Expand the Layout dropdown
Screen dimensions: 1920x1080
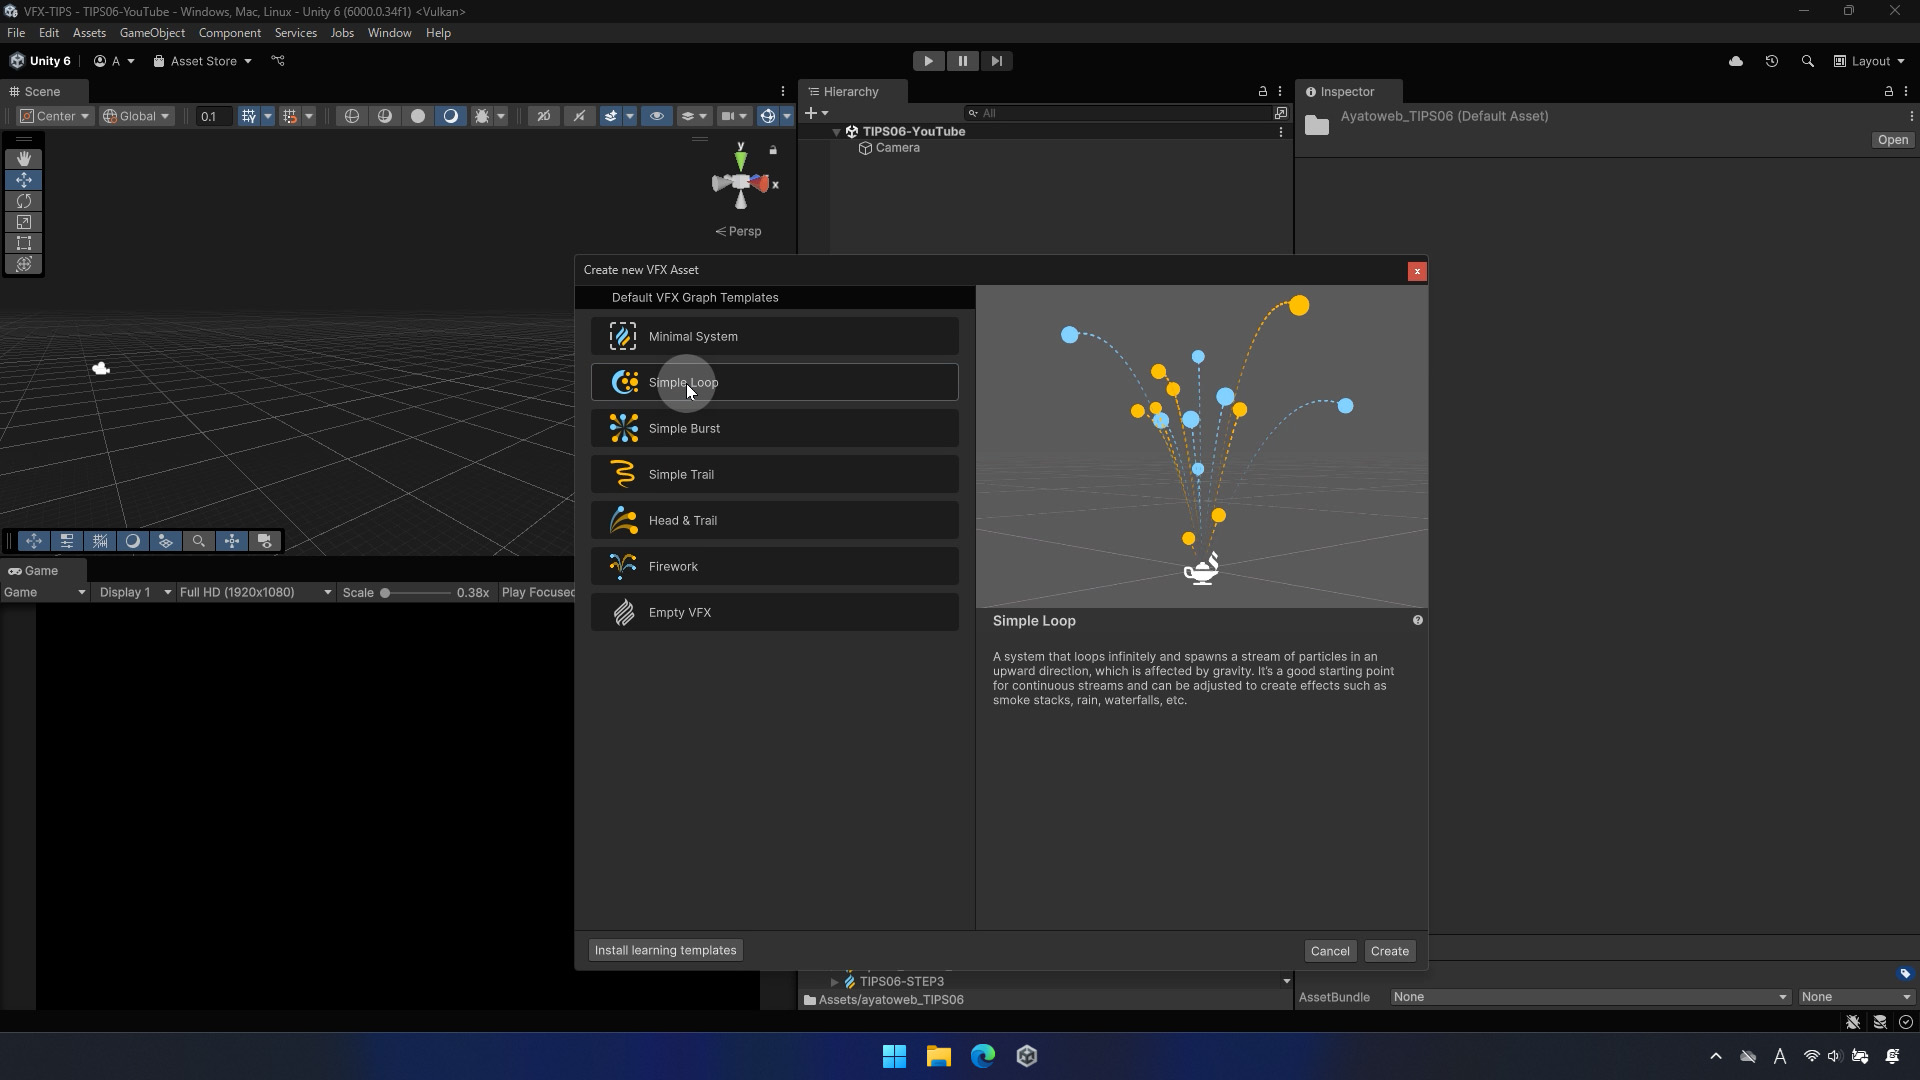[x=1868, y=61]
